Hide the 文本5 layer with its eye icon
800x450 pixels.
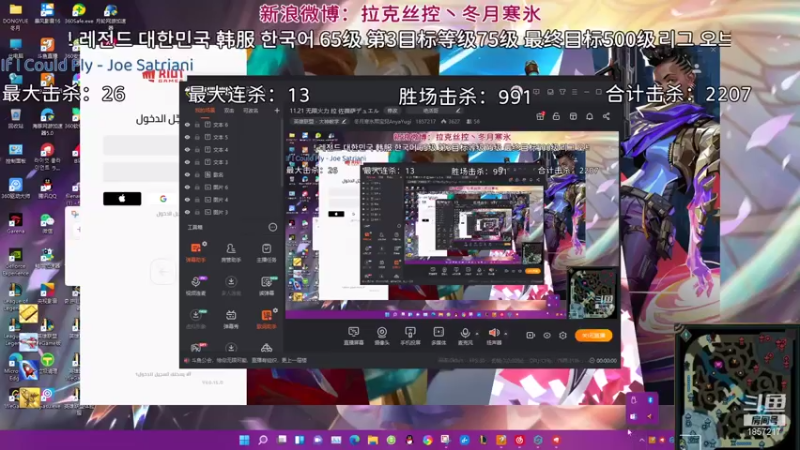[187, 137]
